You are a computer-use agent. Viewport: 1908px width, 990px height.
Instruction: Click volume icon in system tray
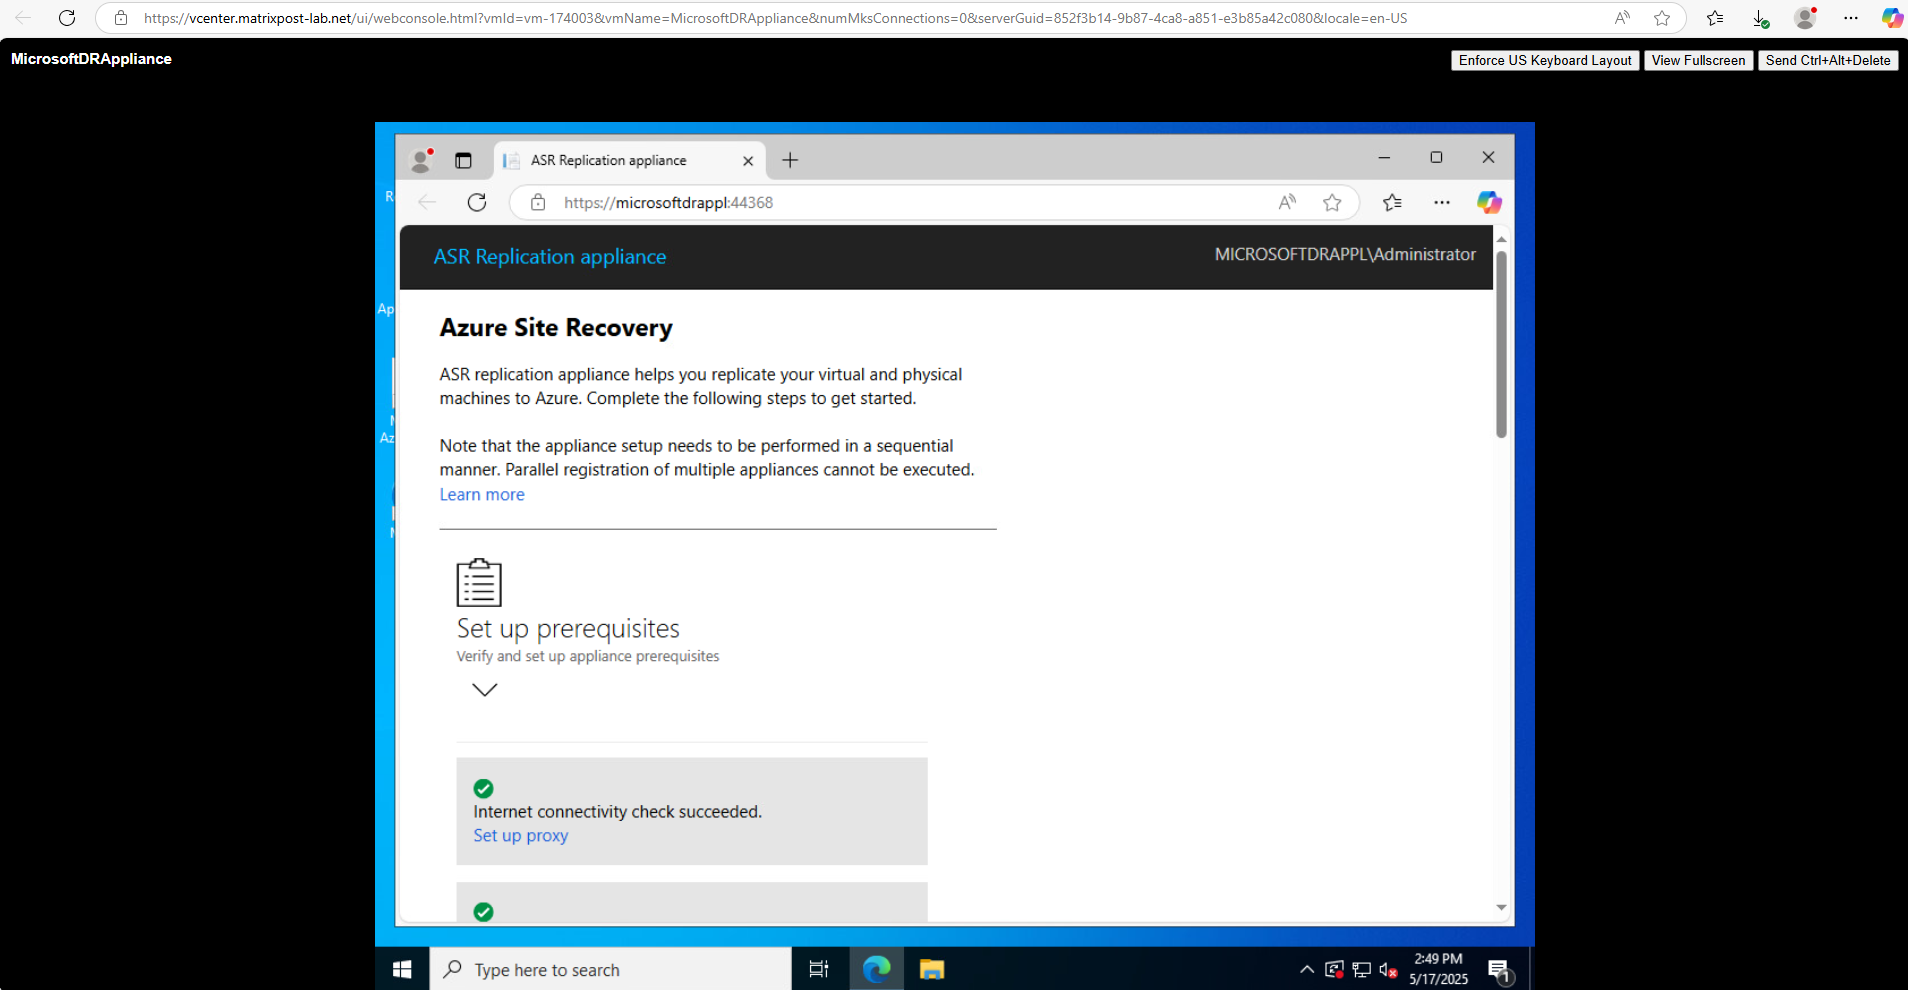tap(1388, 969)
